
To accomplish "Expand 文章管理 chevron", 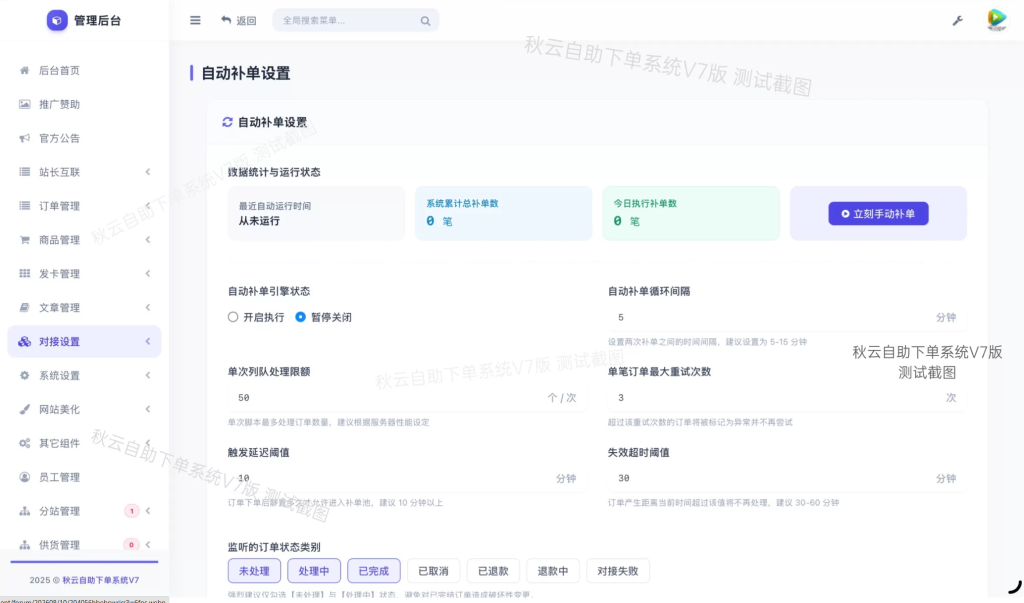I will (x=148, y=308).
